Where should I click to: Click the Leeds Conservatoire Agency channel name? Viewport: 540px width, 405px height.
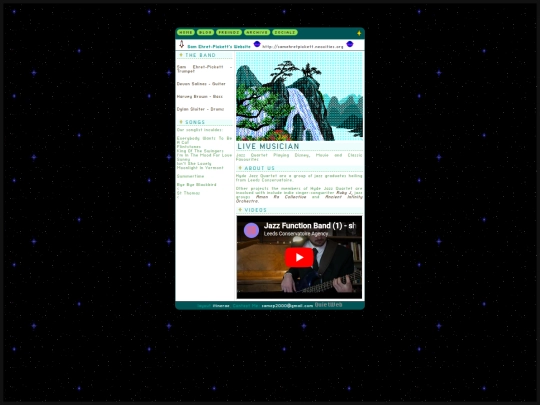click(296, 234)
